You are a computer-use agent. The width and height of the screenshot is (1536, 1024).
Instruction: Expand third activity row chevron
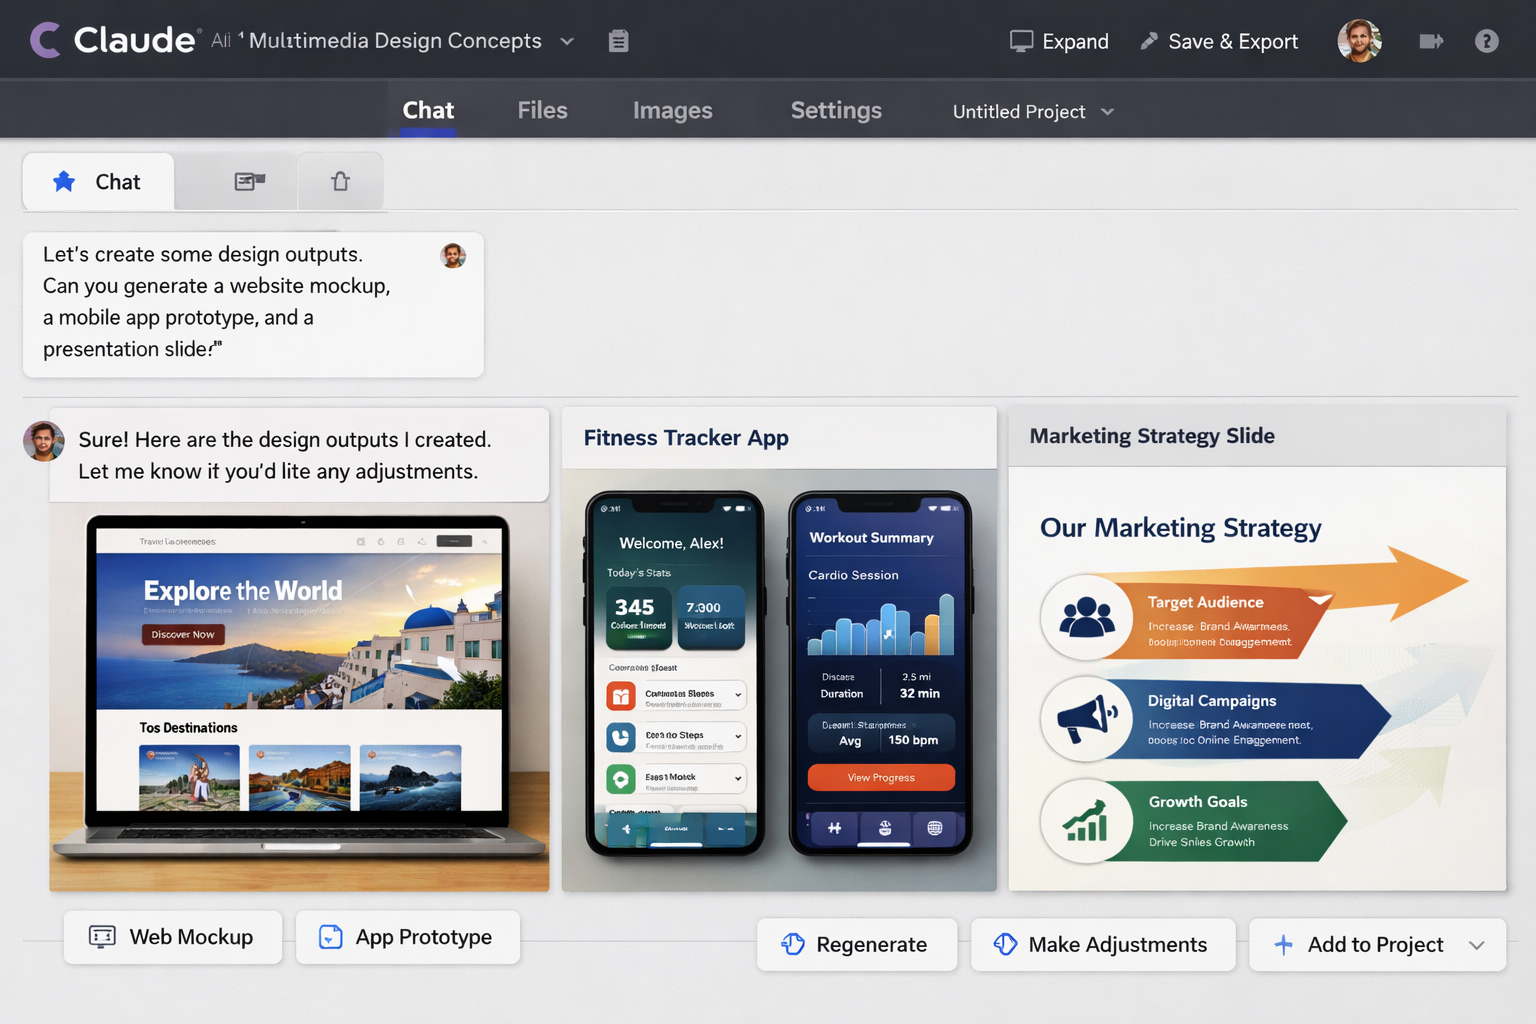(x=738, y=779)
